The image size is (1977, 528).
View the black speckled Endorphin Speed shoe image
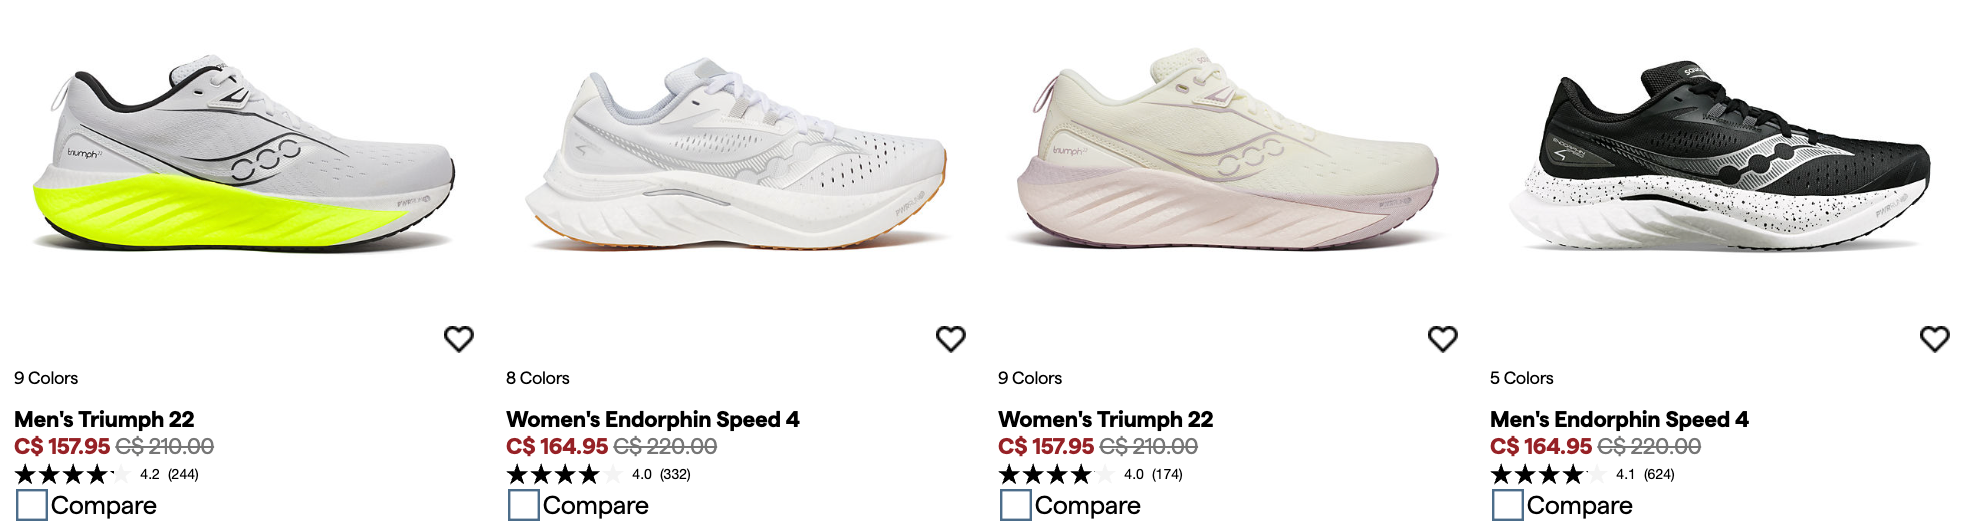coord(1720,155)
